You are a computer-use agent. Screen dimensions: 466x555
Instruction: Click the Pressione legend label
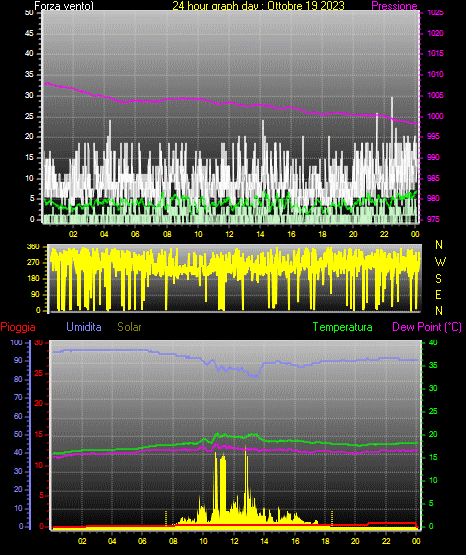click(394, 6)
